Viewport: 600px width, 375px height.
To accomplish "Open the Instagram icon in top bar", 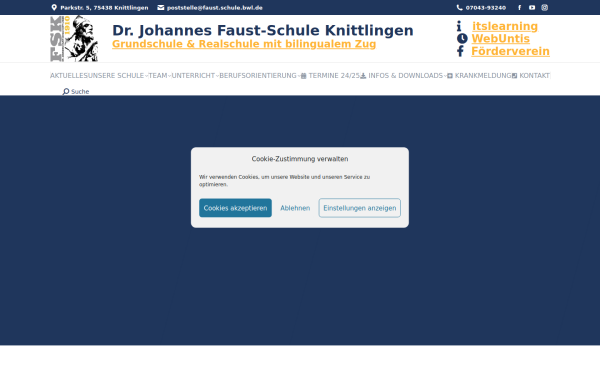I will [x=545, y=8].
